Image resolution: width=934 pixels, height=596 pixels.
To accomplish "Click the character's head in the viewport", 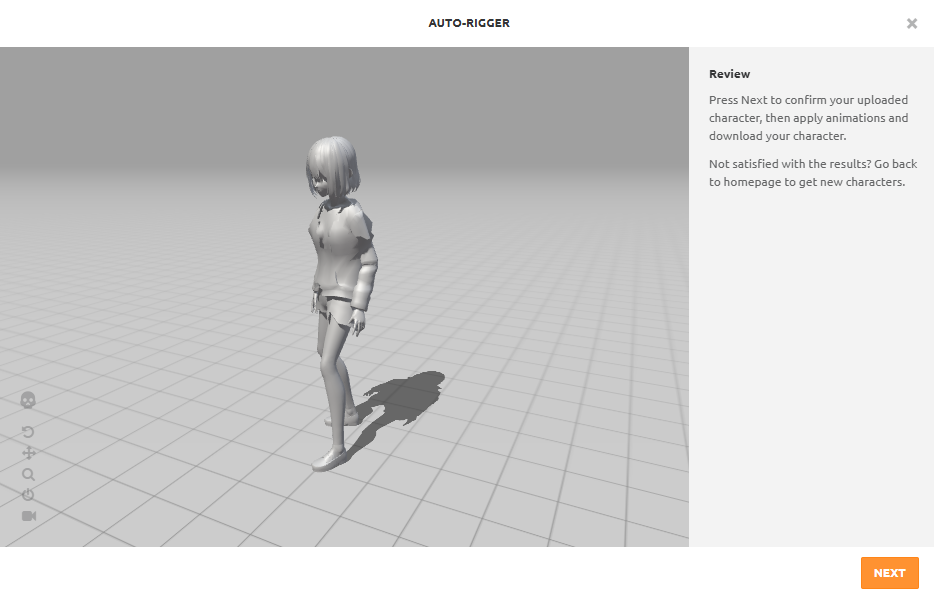I will tap(331, 166).
